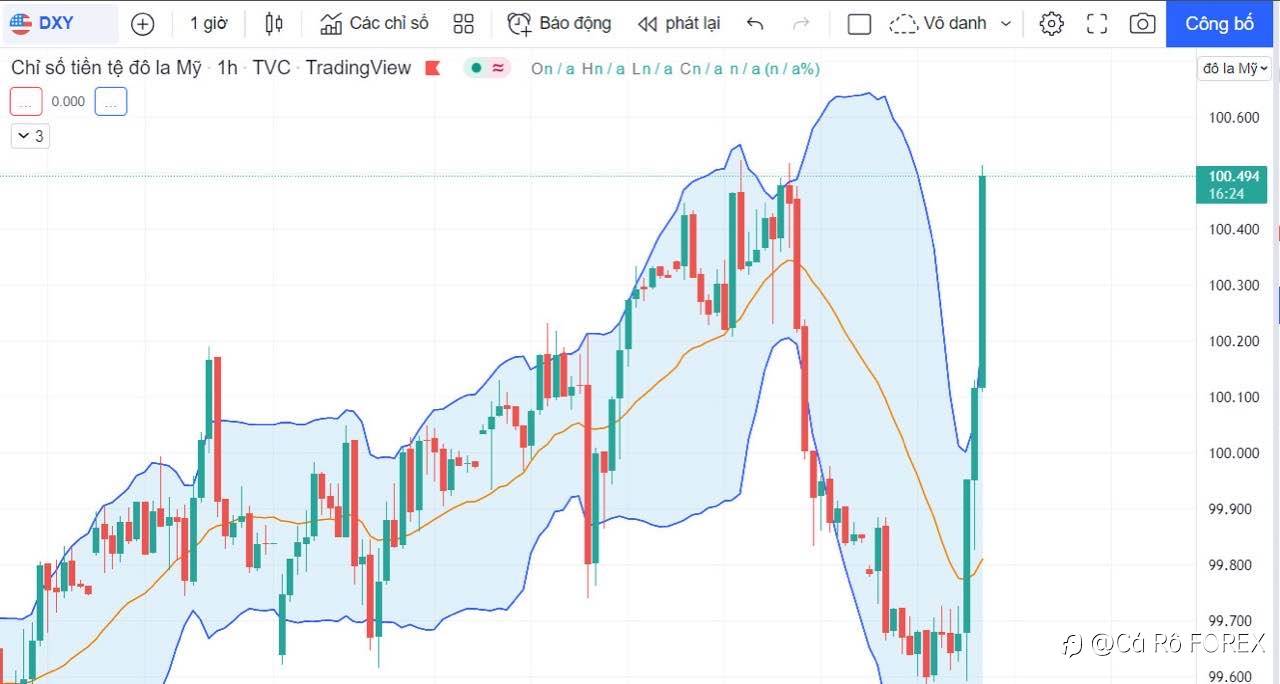Open the chart layout templates grid icon
This screenshot has width=1280, height=684.
[463, 24]
